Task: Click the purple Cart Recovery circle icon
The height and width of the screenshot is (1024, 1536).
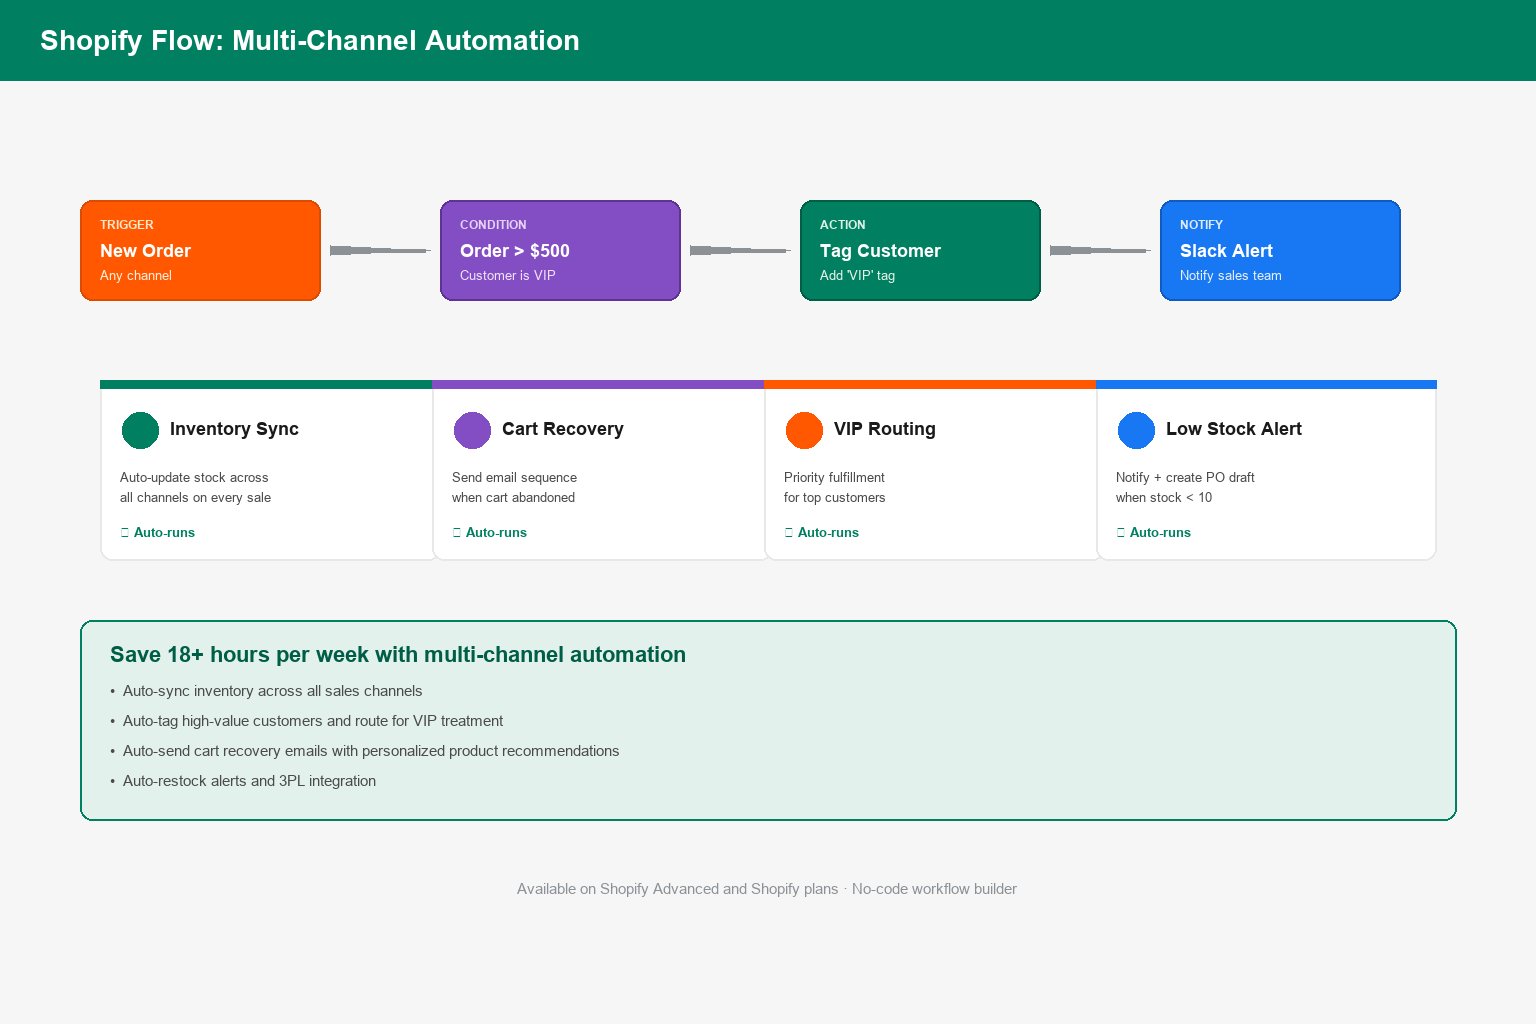Action: tap(472, 430)
